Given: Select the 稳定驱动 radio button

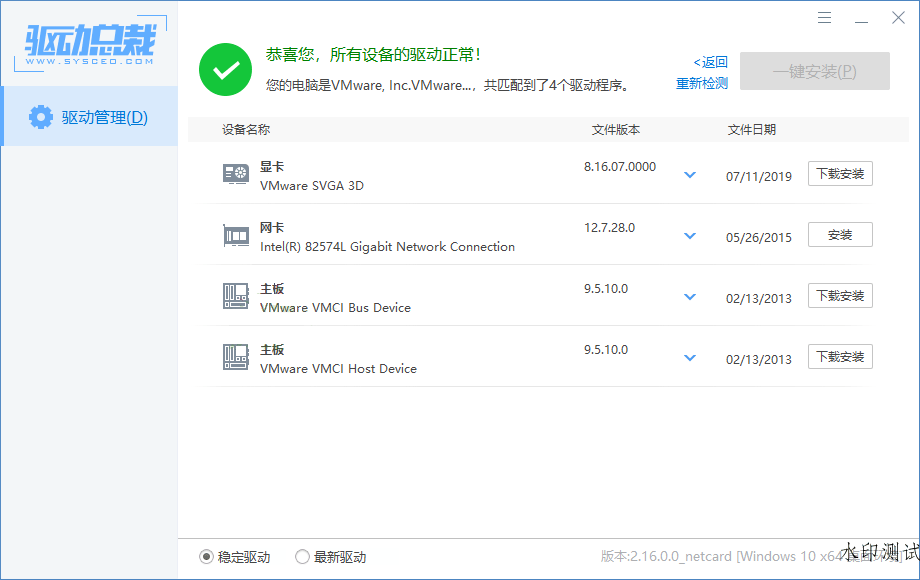Looking at the screenshot, I should [x=206, y=557].
